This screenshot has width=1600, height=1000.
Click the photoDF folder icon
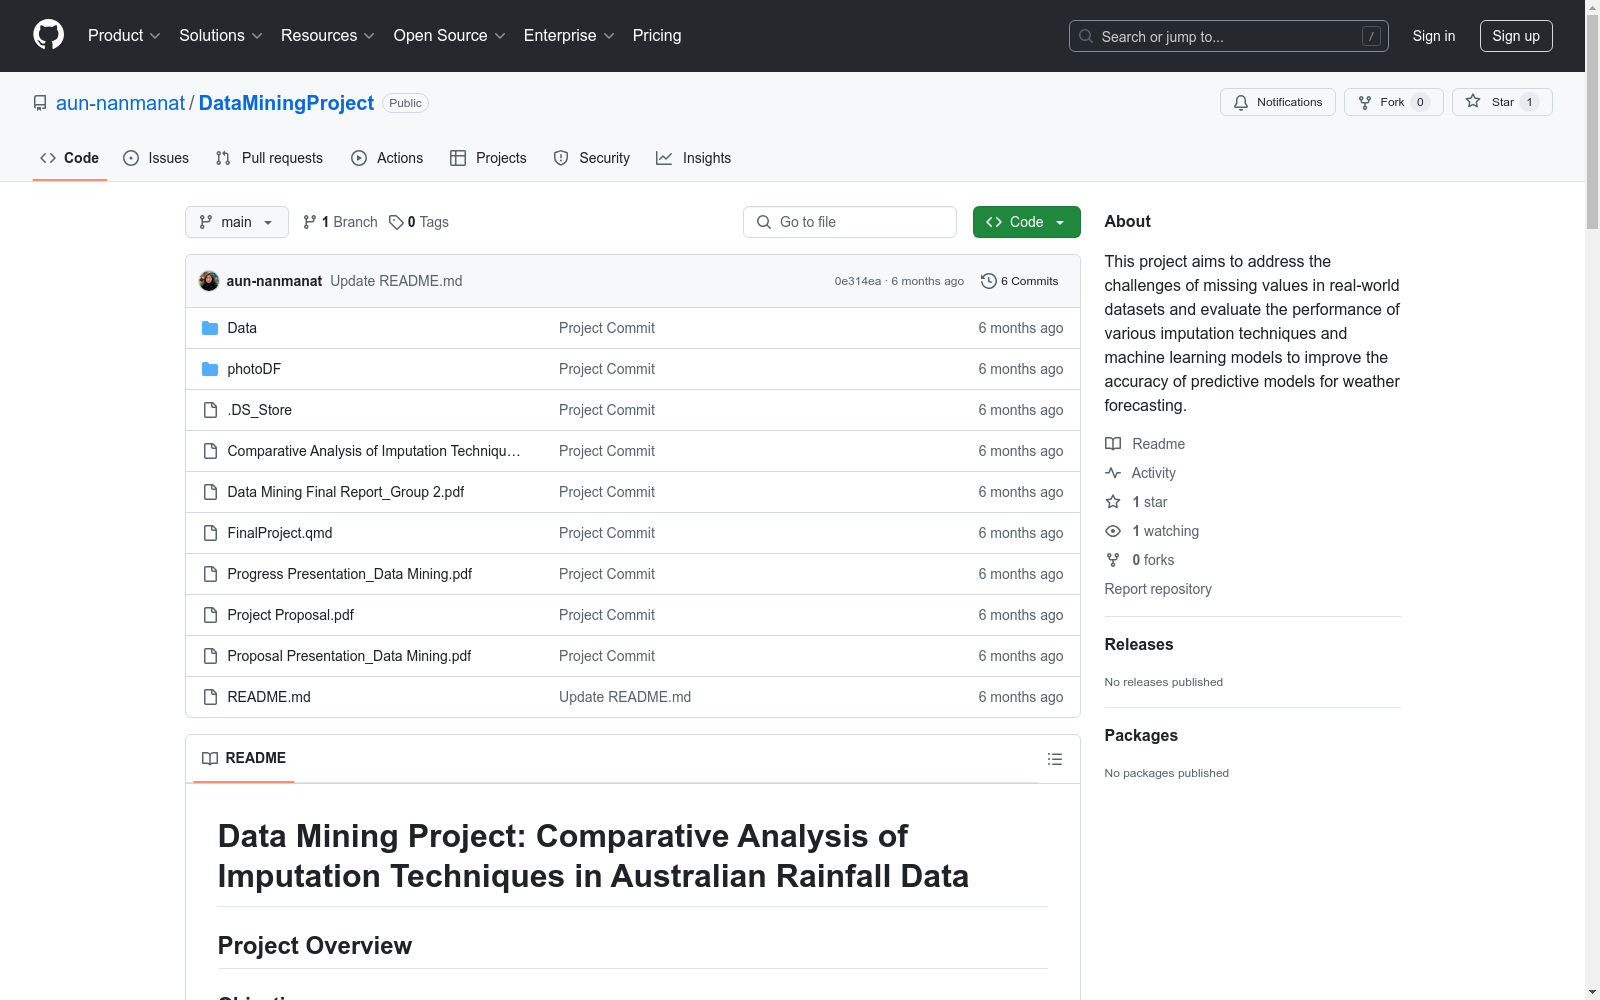point(210,369)
